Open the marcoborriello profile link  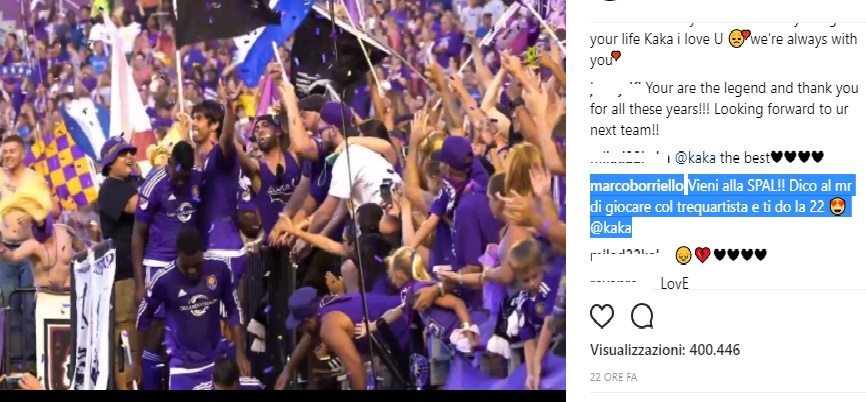point(637,187)
